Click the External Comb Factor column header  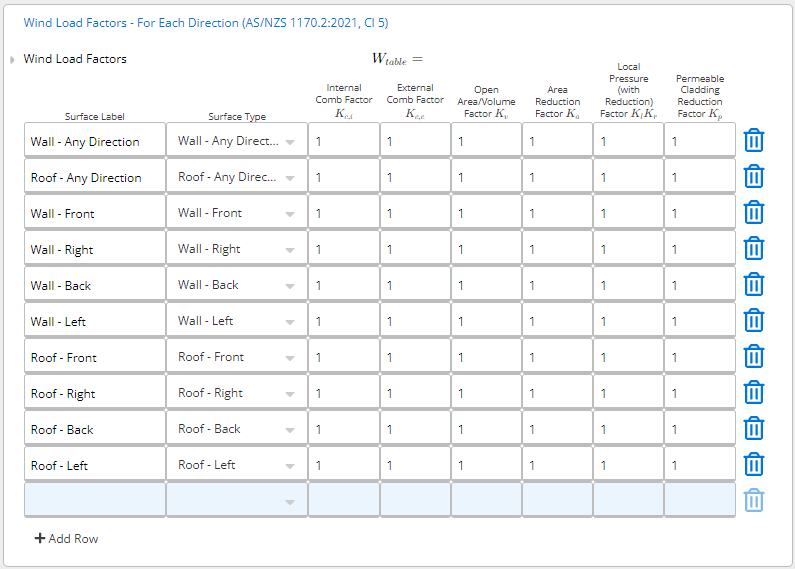pyautogui.click(x=415, y=101)
